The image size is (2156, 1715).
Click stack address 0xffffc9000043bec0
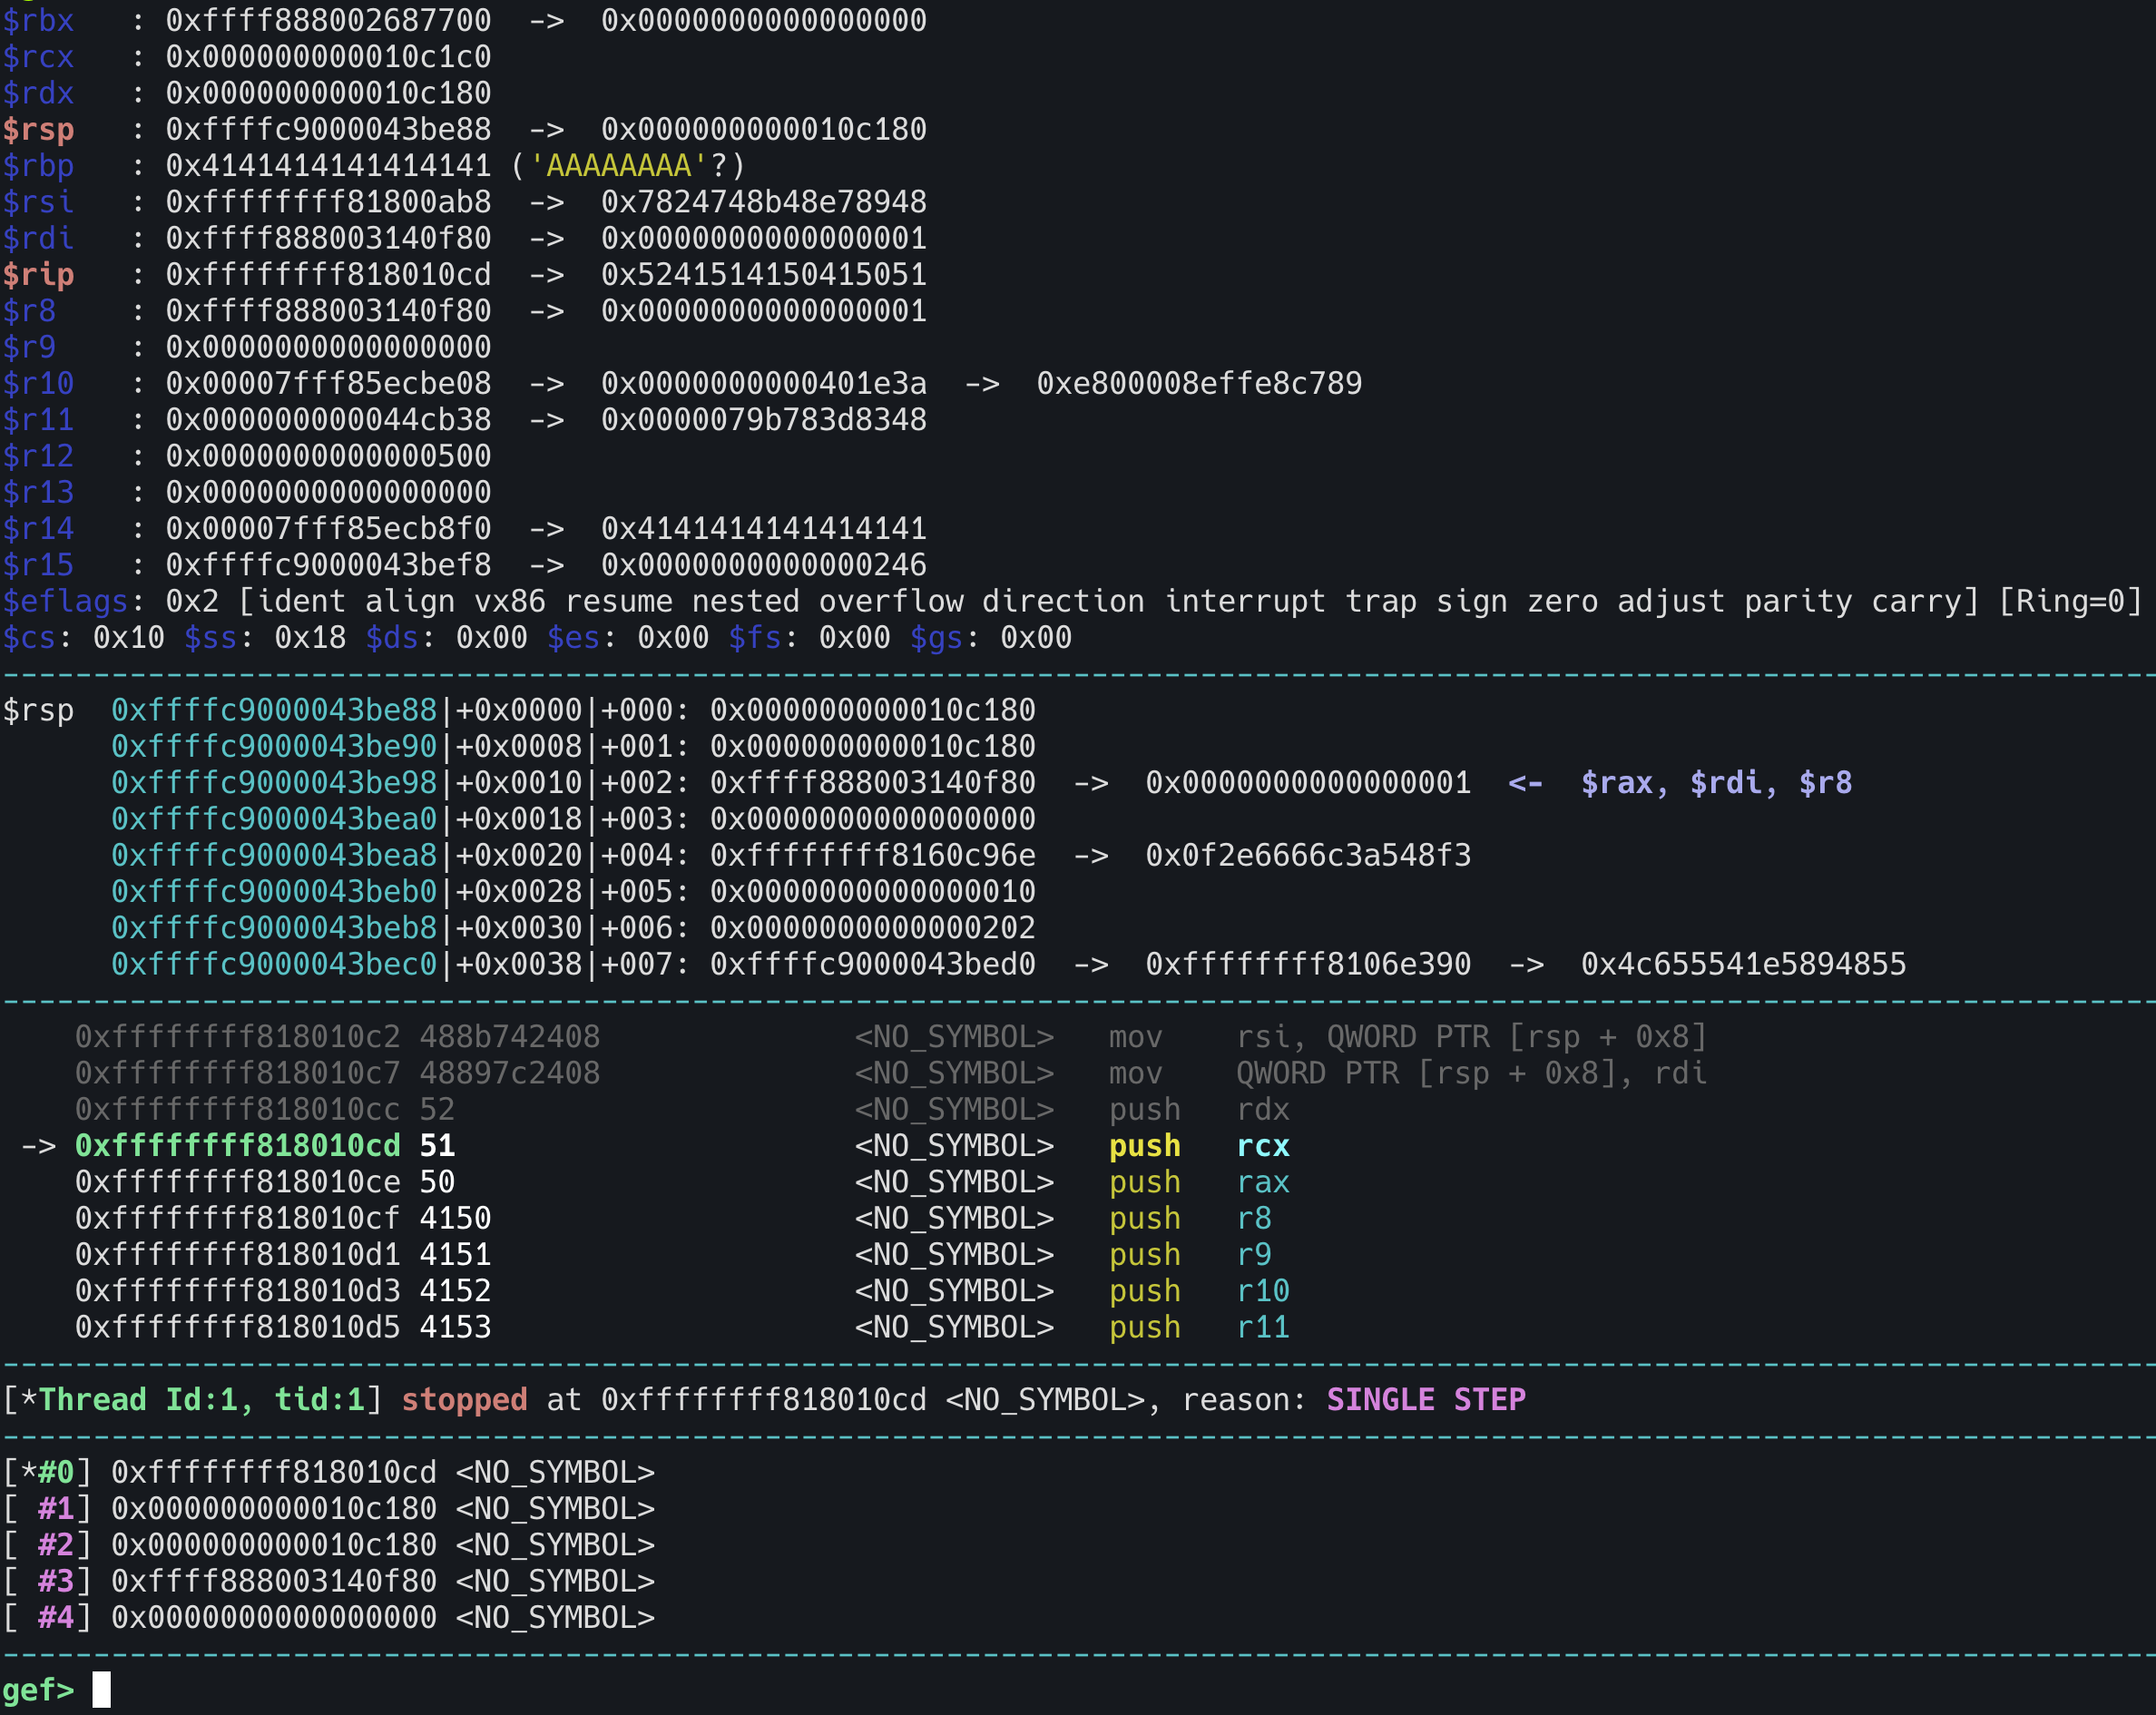(274, 964)
